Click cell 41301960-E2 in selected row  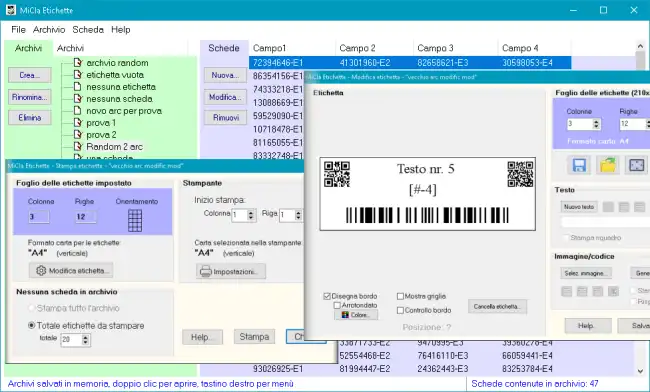(x=365, y=63)
